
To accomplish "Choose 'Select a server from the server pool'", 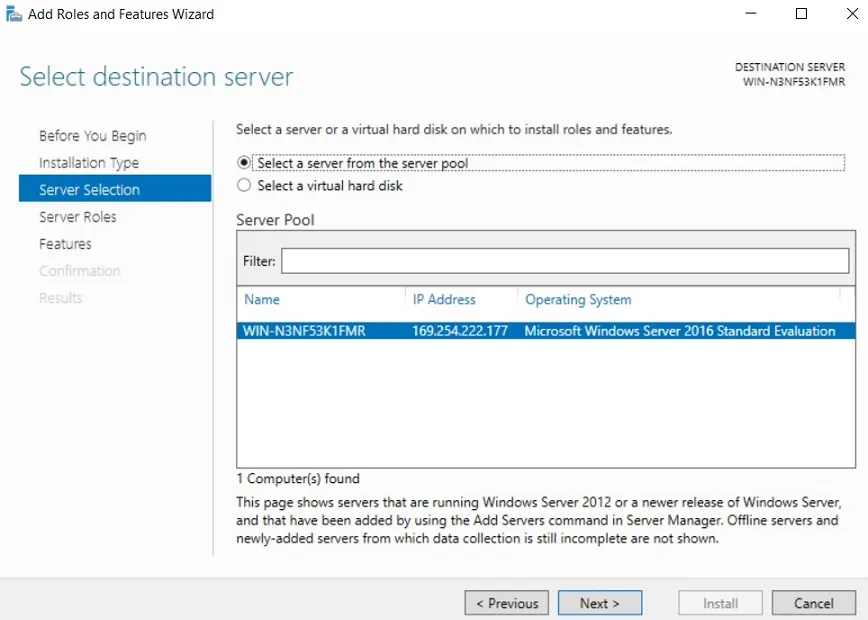I will [x=244, y=163].
